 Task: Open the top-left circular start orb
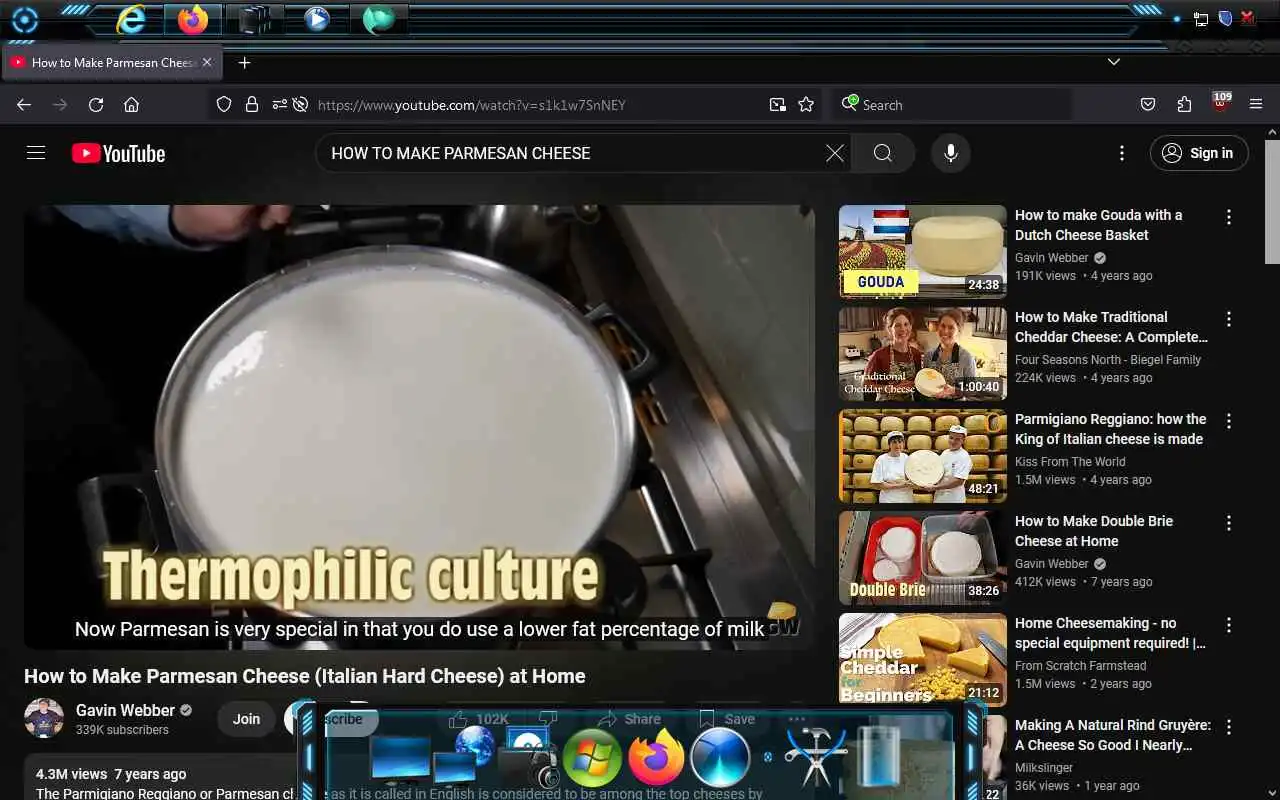click(24, 20)
